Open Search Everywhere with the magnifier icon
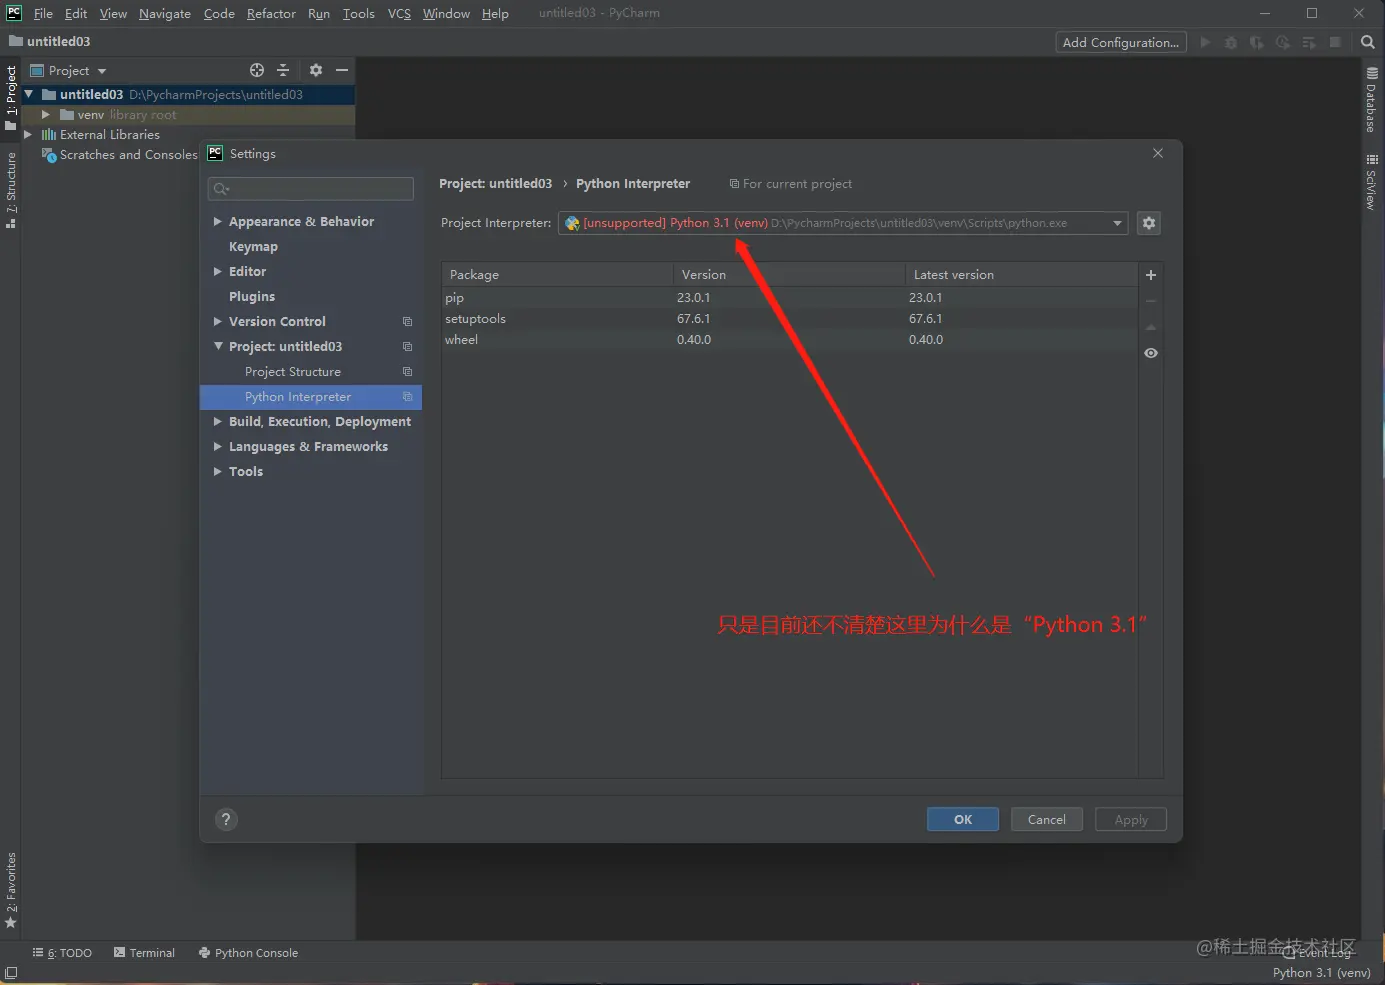Screen dimensions: 1385x985 click(1368, 42)
